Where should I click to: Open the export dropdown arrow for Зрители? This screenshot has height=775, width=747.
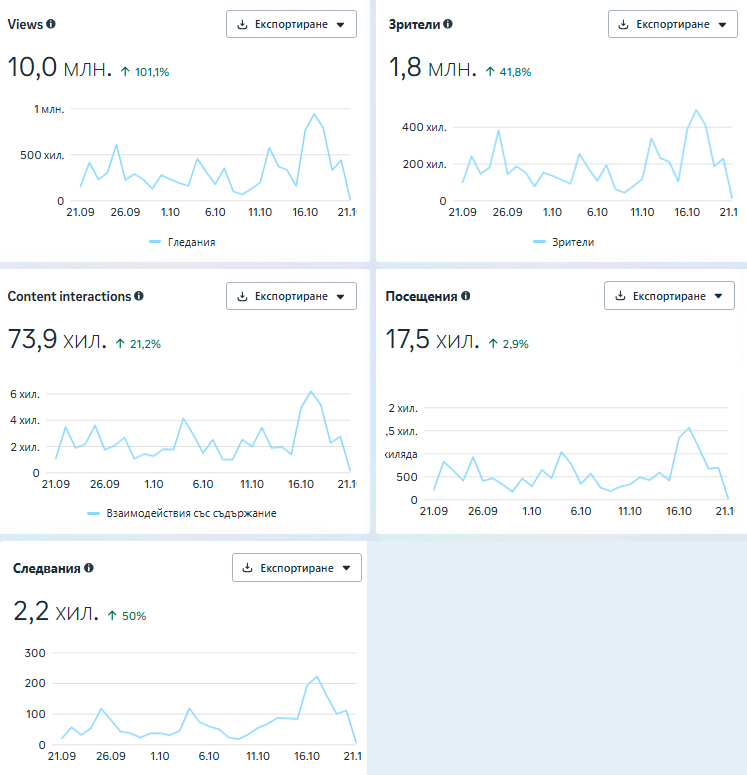click(x=722, y=25)
